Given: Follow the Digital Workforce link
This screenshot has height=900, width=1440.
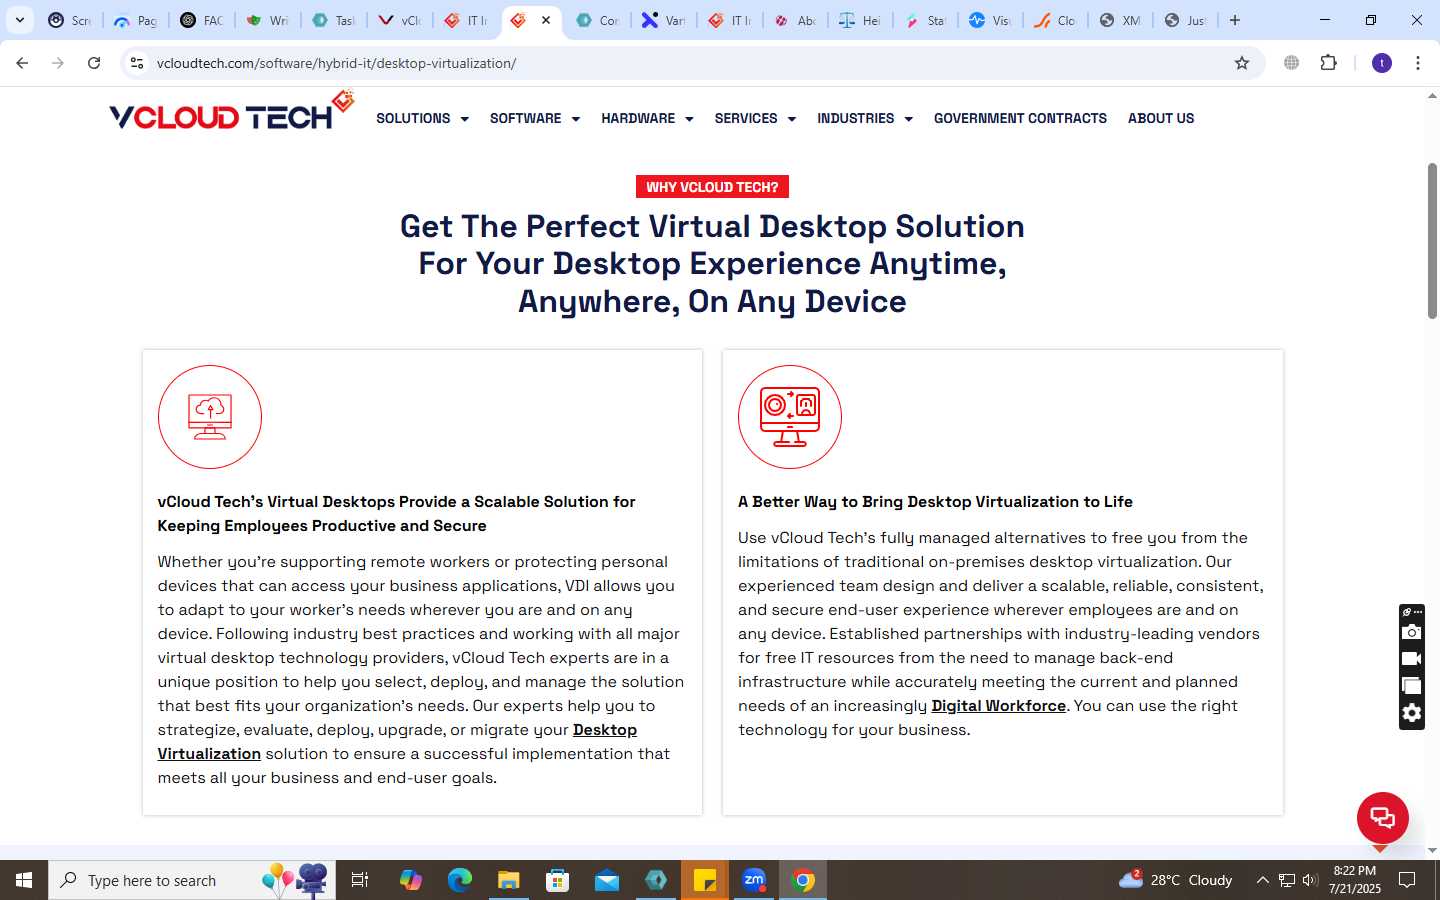Looking at the screenshot, I should [998, 706].
